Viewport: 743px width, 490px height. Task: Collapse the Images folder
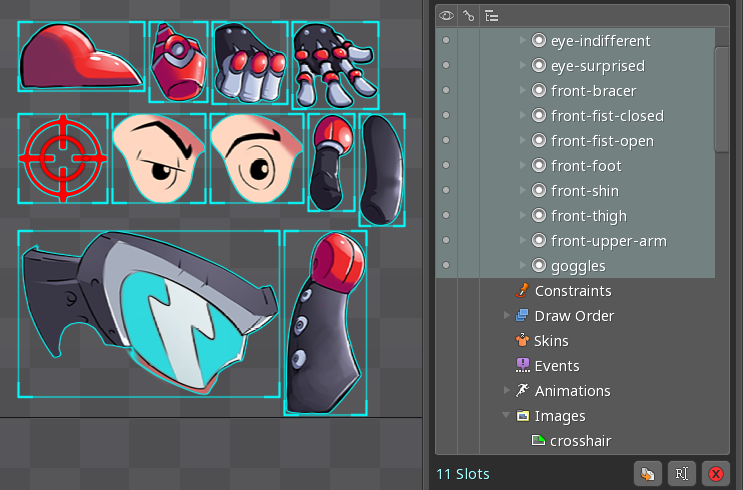(507, 416)
